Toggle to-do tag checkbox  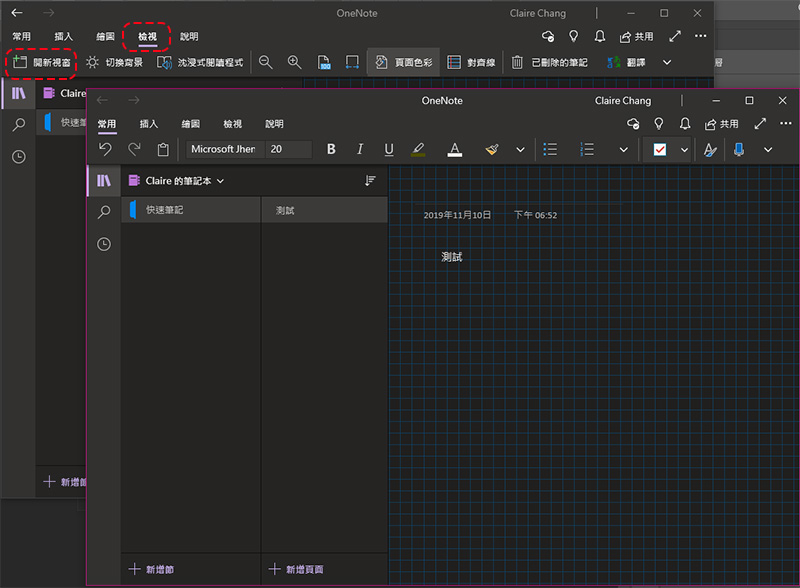660,150
